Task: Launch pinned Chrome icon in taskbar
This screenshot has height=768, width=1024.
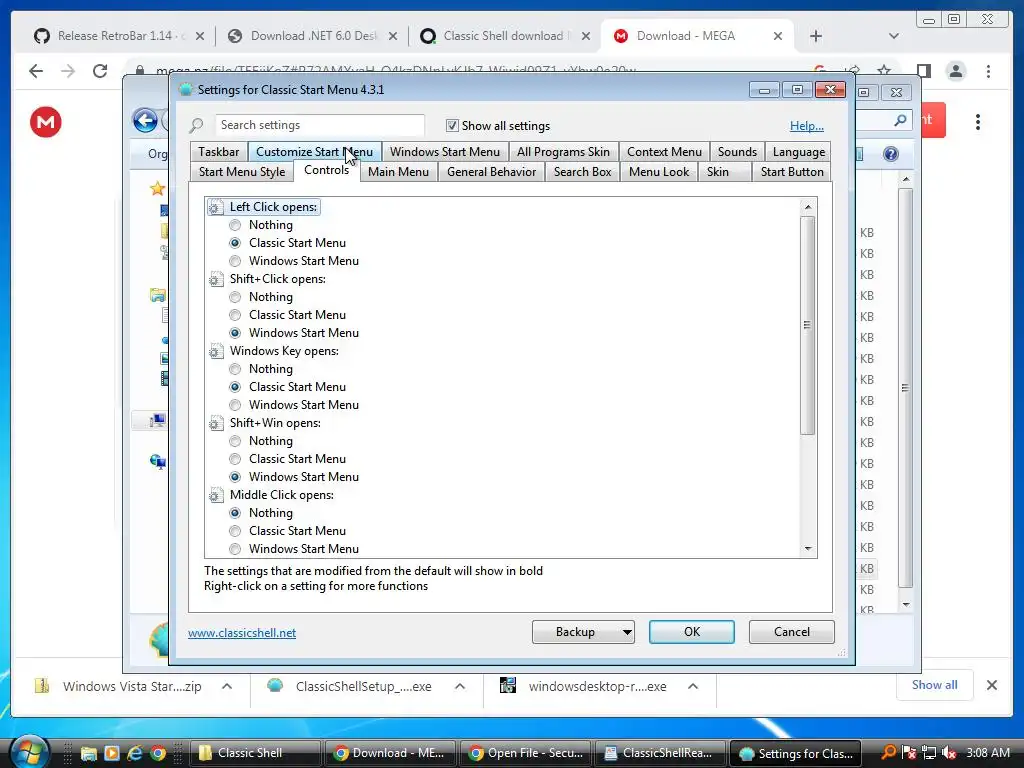Action: pyautogui.click(x=158, y=754)
